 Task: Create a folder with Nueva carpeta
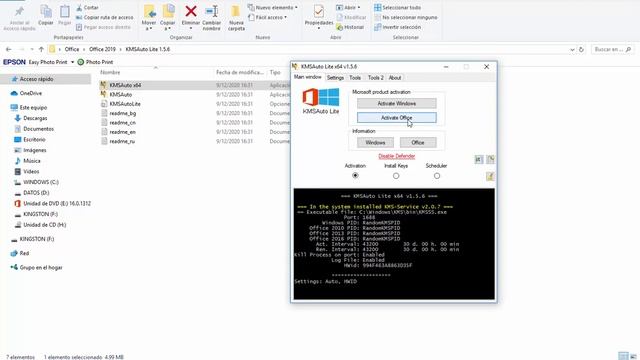pos(236,18)
